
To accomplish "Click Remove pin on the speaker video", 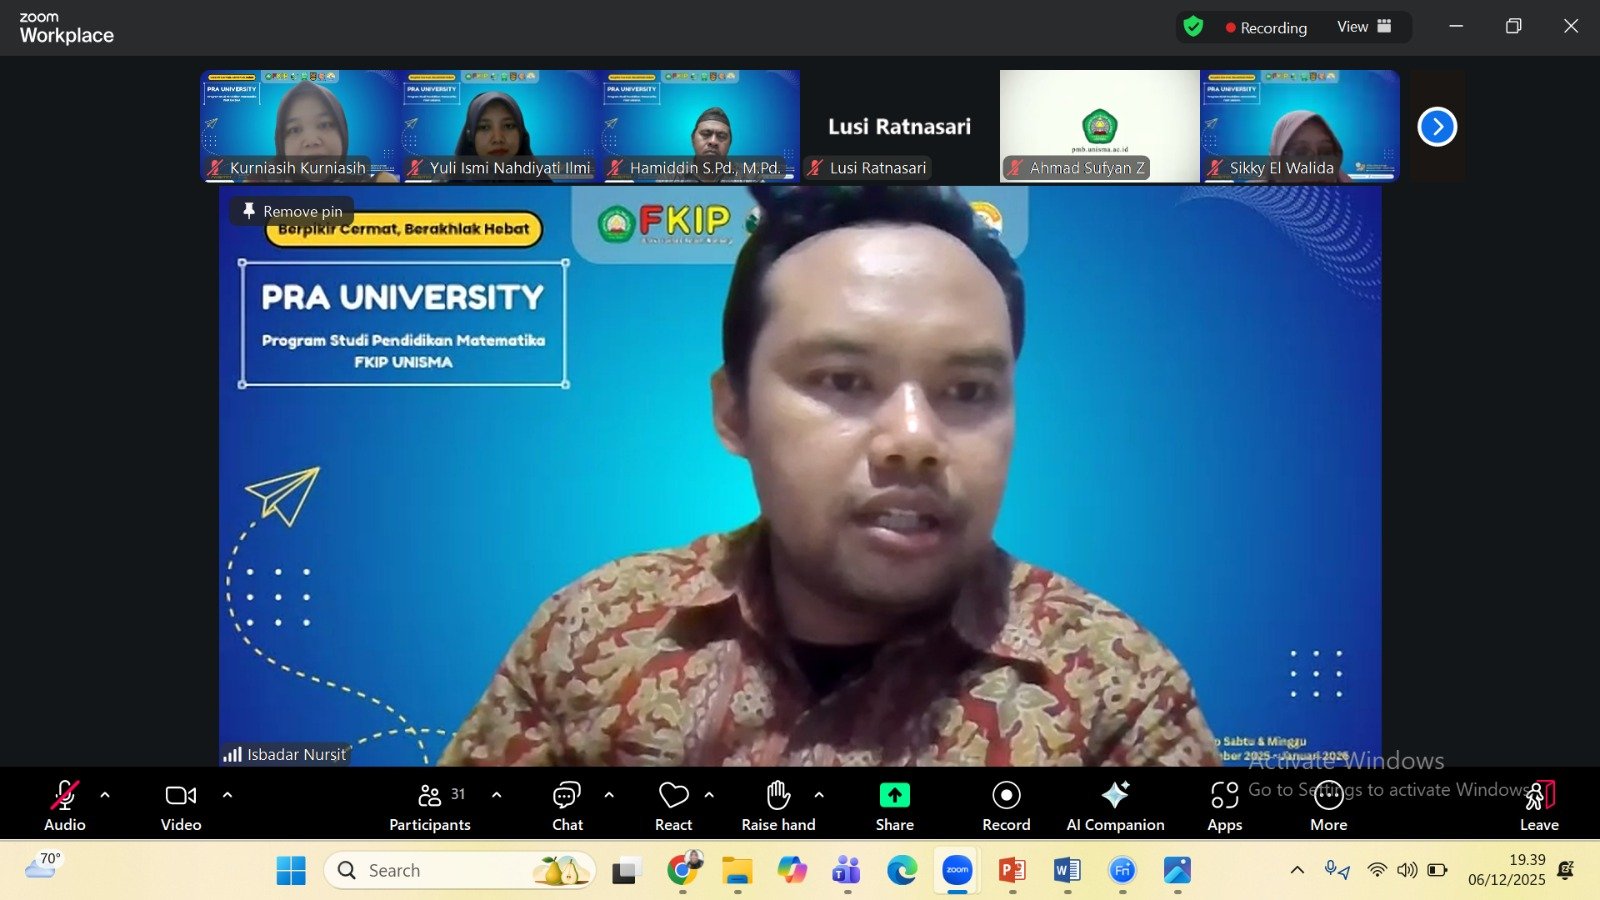I will [x=291, y=211].
